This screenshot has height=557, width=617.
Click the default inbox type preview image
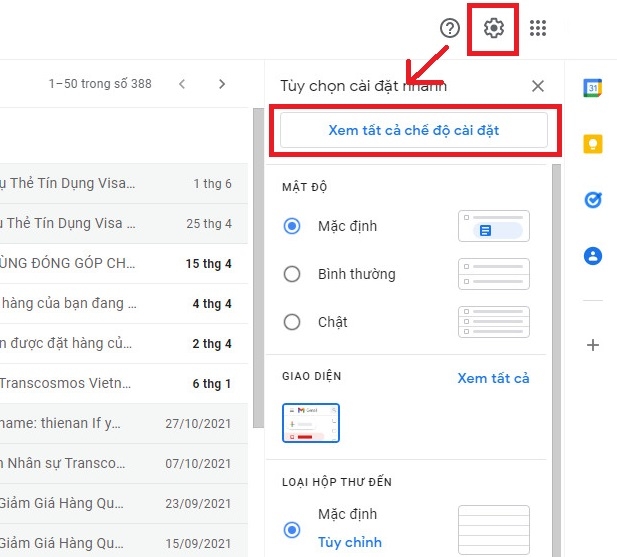tap(494, 530)
